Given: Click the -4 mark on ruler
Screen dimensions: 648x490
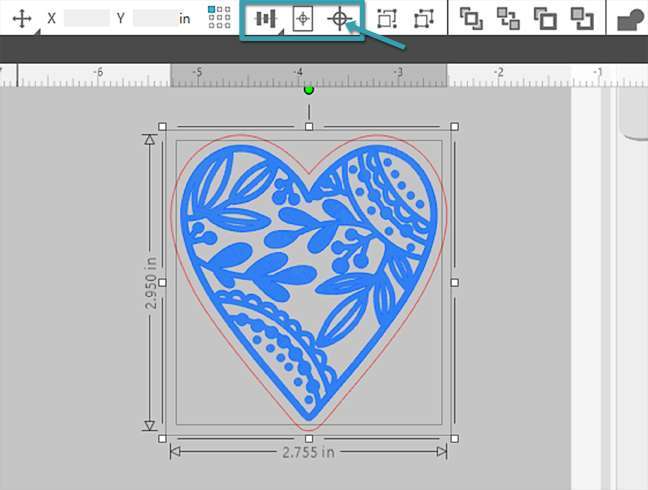Looking at the screenshot, I should click(x=298, y=72).
